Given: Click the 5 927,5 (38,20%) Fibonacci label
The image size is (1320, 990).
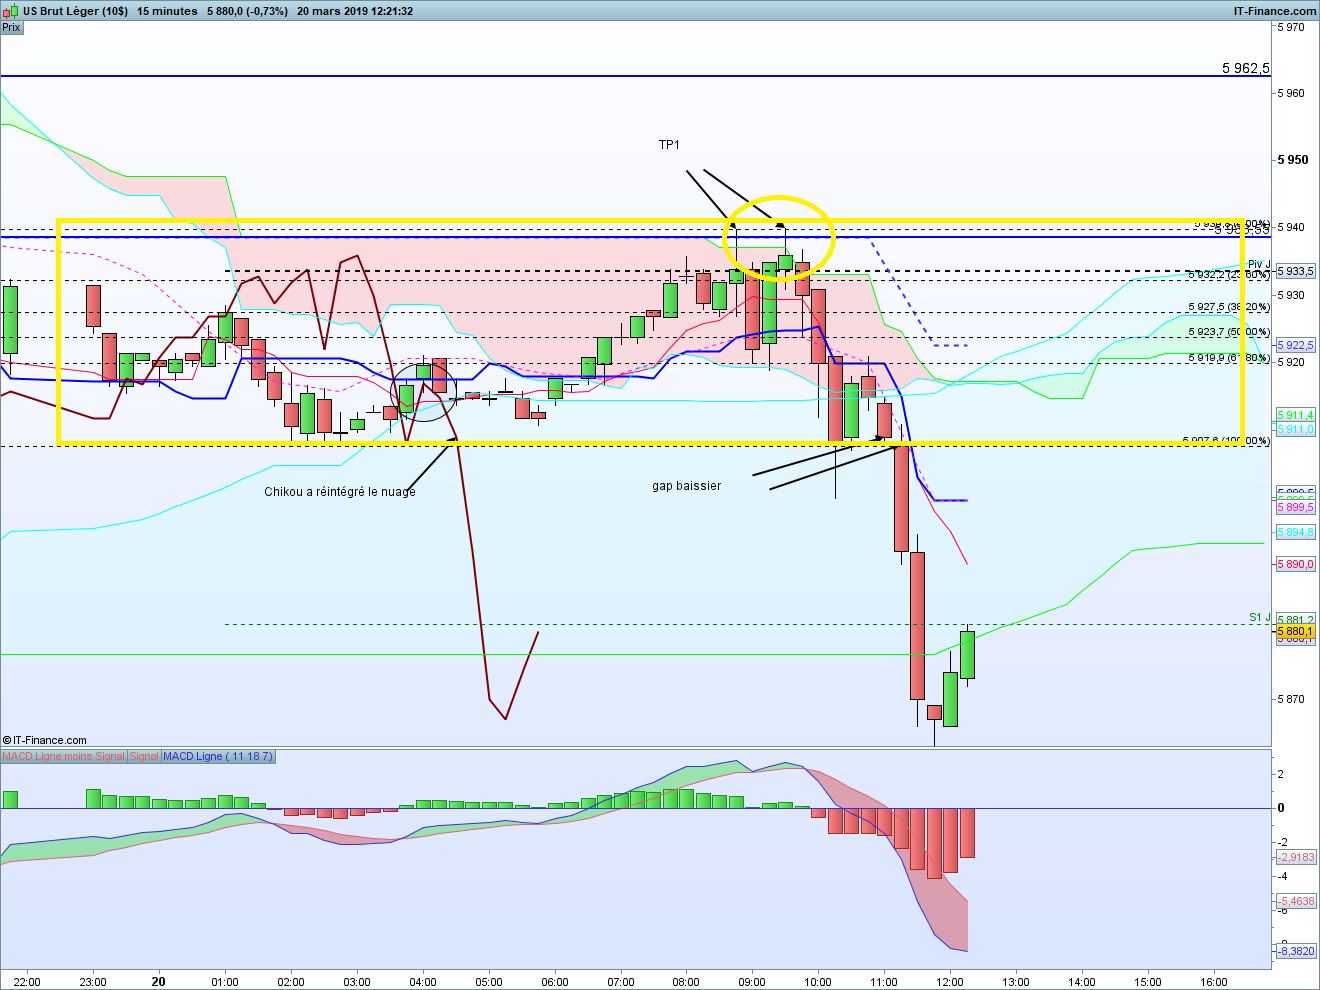Looking at the screenshot, I should click(1229, 307).
